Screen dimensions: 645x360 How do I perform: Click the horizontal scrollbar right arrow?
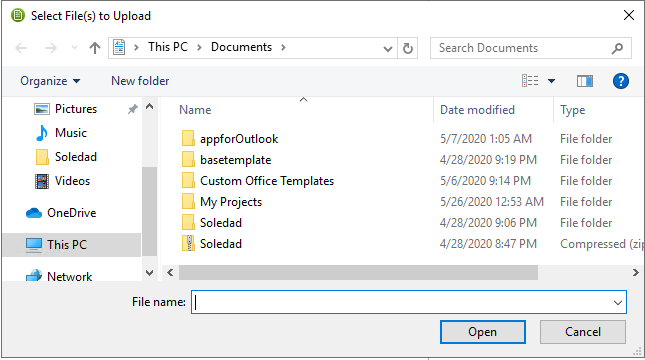click(636, 272)
